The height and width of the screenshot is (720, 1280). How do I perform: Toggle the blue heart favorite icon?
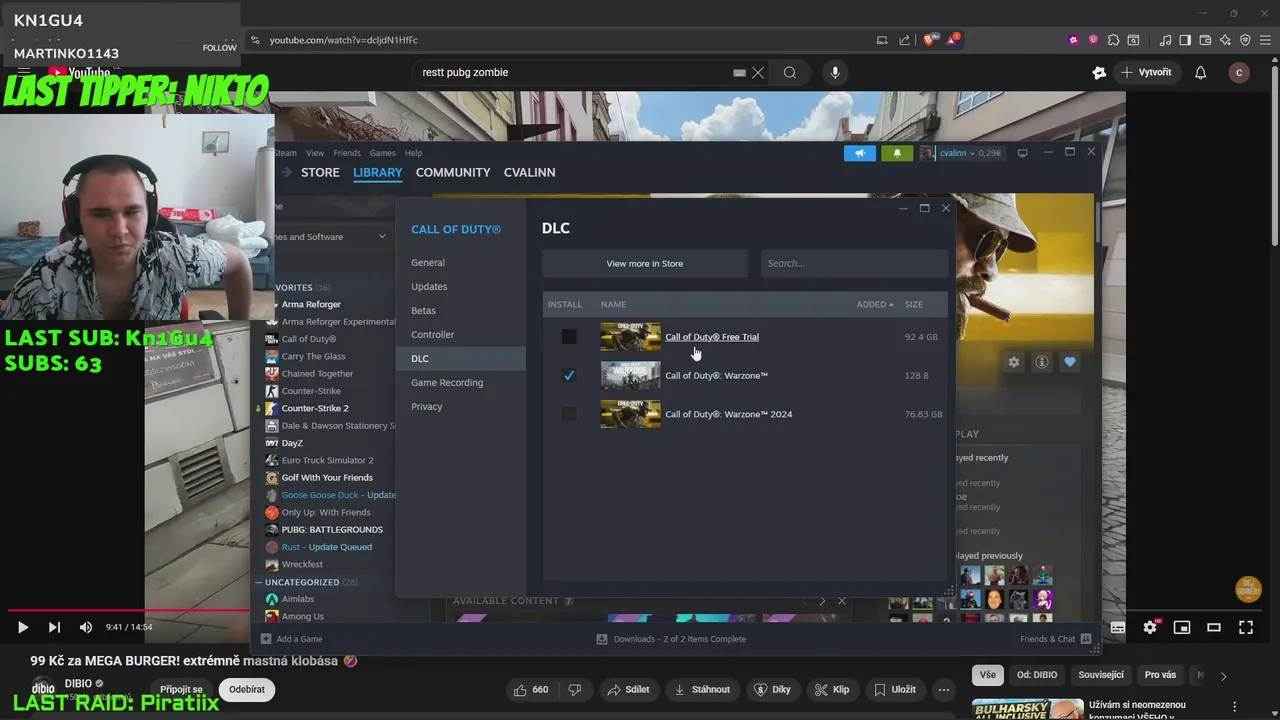point(1070,362)
